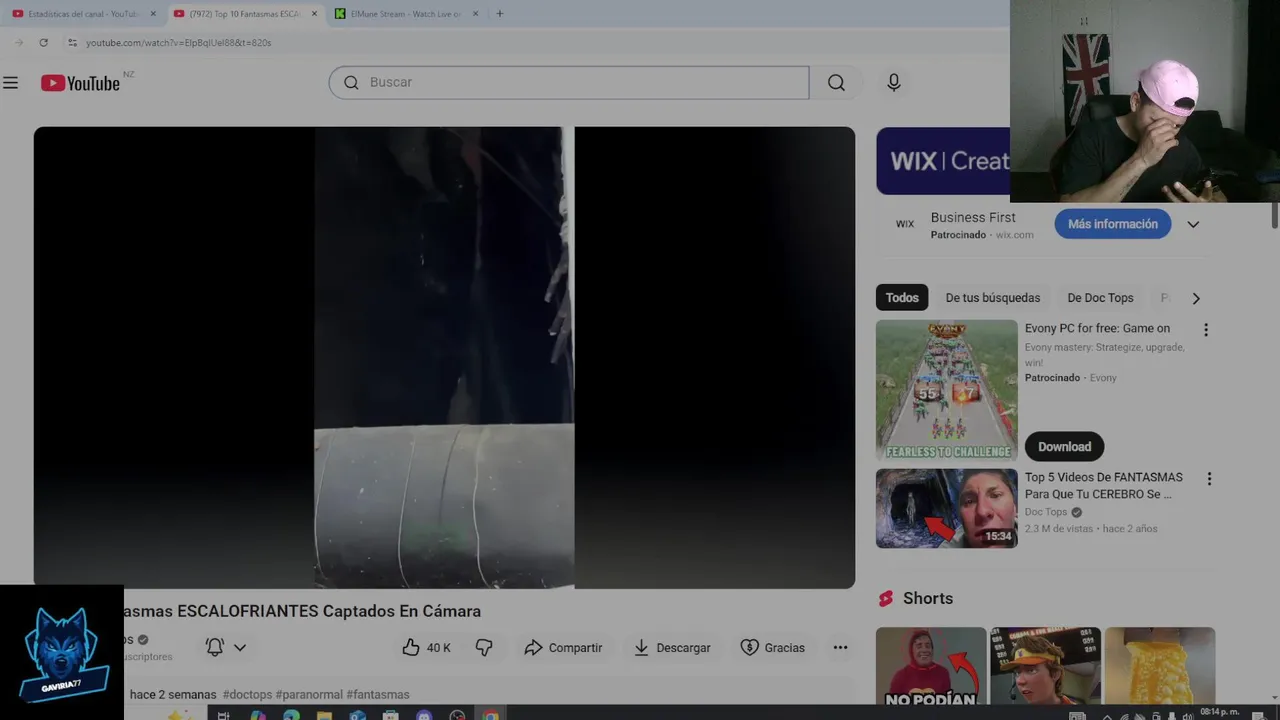Select the De tus búsquedas chip
1280x720 pixels.
click(x=993, y=298)
